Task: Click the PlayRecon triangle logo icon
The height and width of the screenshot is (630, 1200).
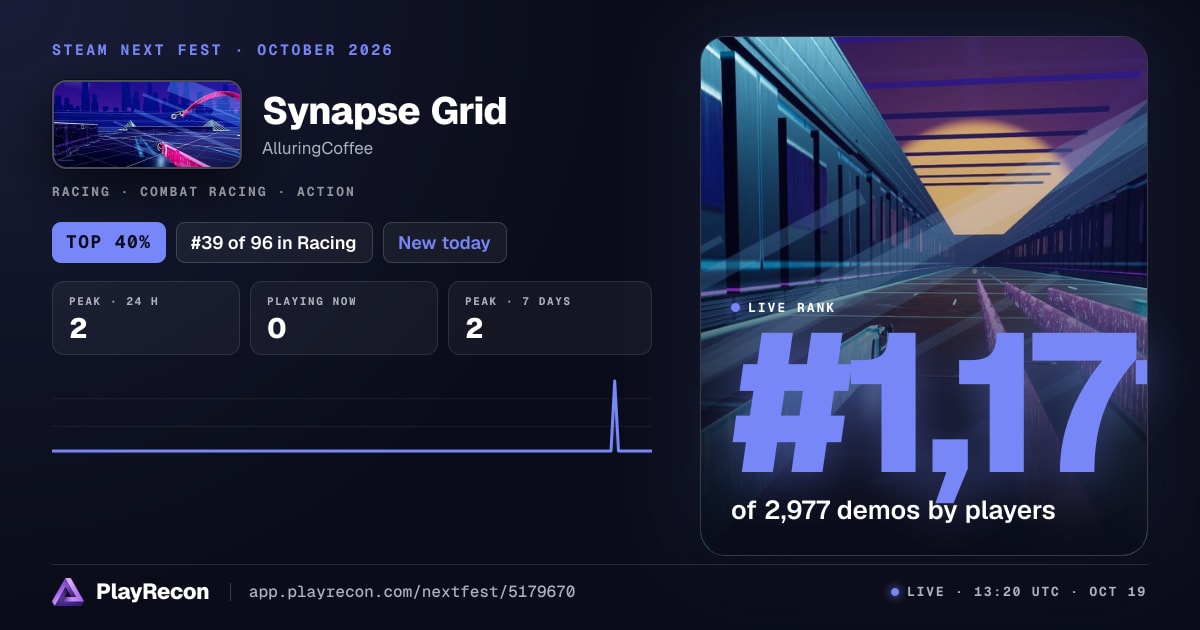Action: click(x=68, y=592)
